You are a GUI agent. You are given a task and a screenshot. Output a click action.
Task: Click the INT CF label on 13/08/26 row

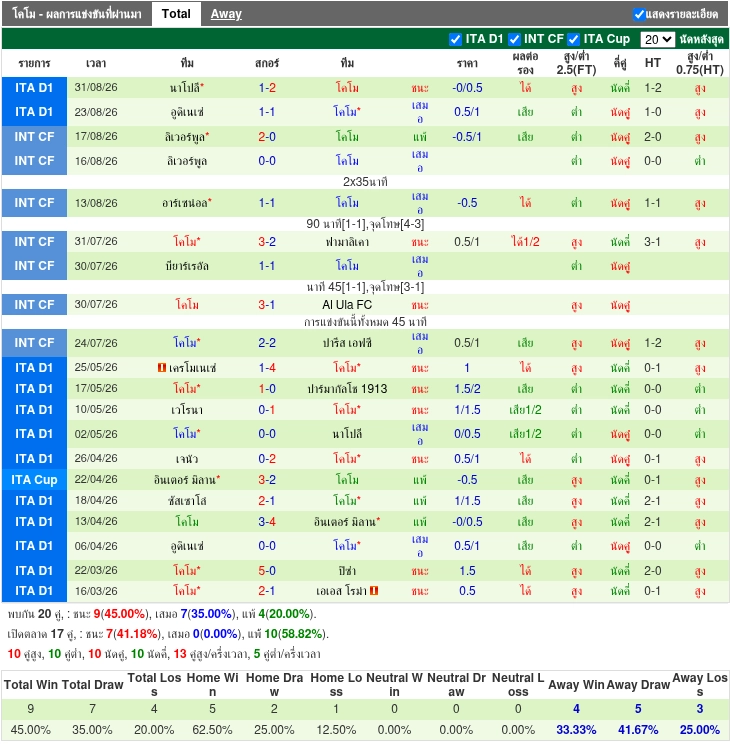34,203
